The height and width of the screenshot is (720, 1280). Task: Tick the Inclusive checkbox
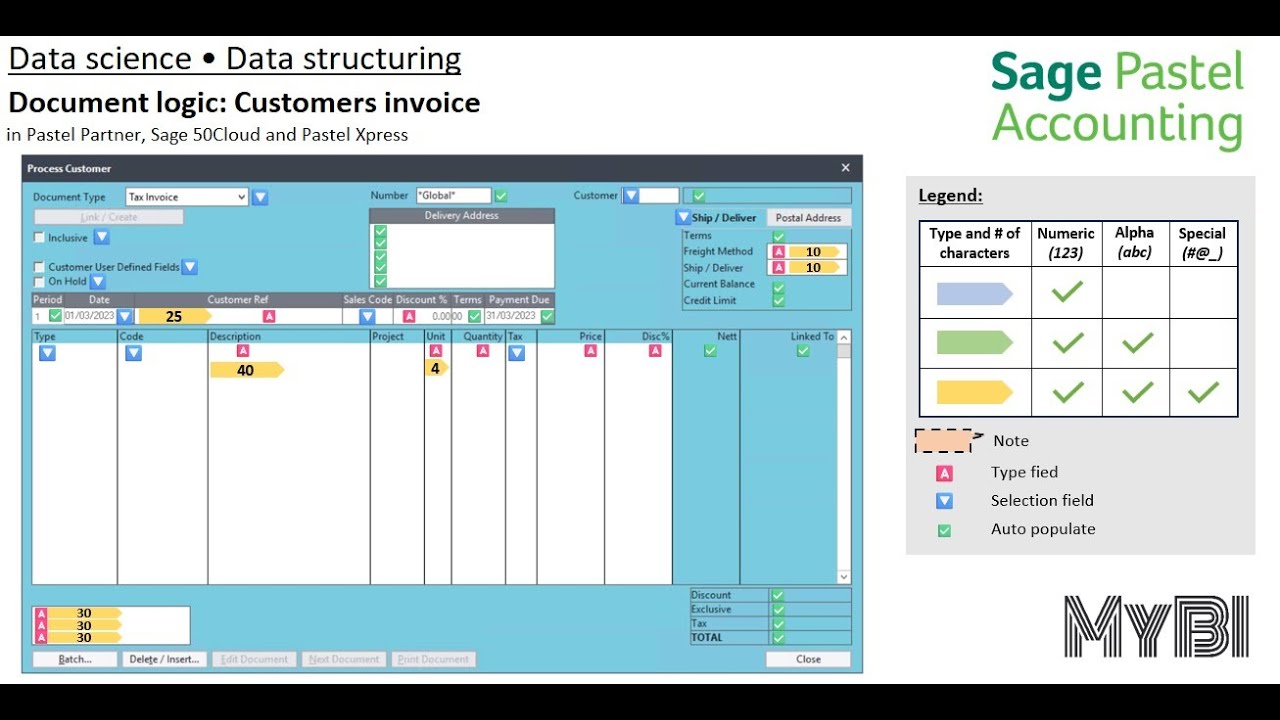pyautogui.click(x=39, y=238)
